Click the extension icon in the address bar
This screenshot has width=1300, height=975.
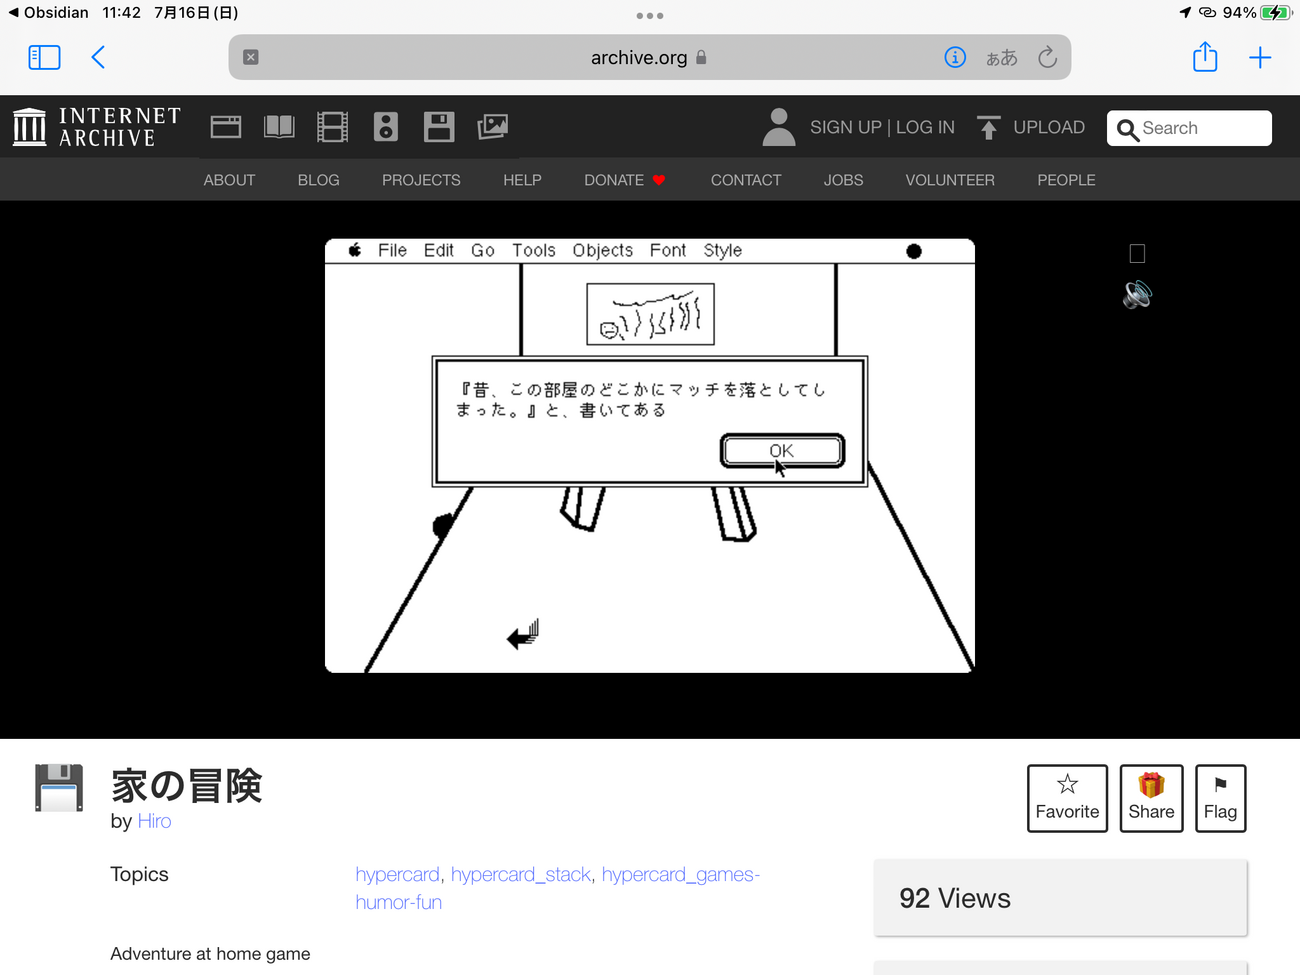[x=251, y=57]
